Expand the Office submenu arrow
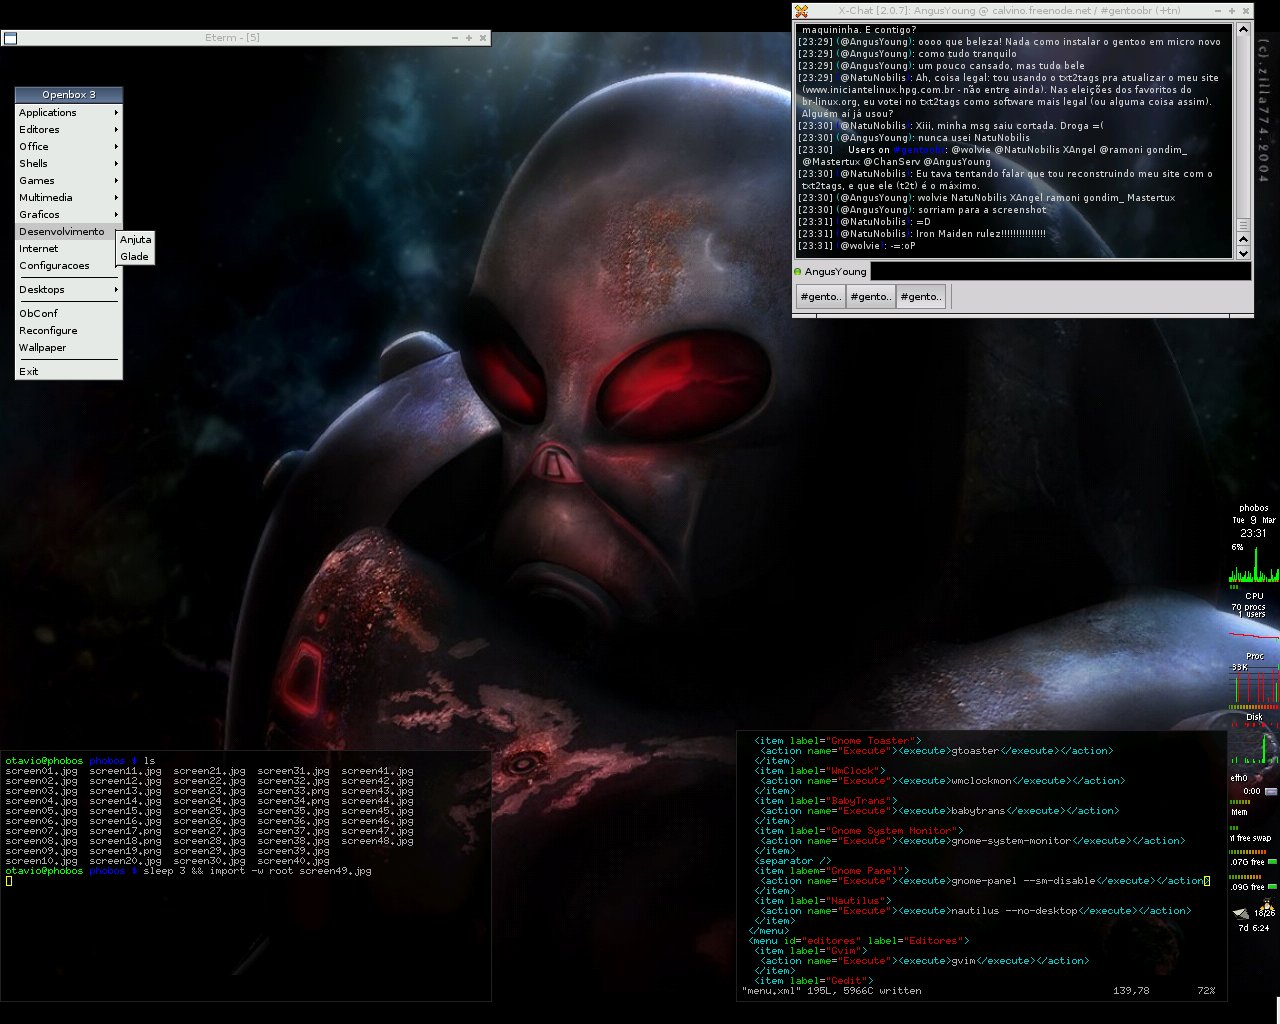The image size is (1280, 1024). click(x=116, y=147)
